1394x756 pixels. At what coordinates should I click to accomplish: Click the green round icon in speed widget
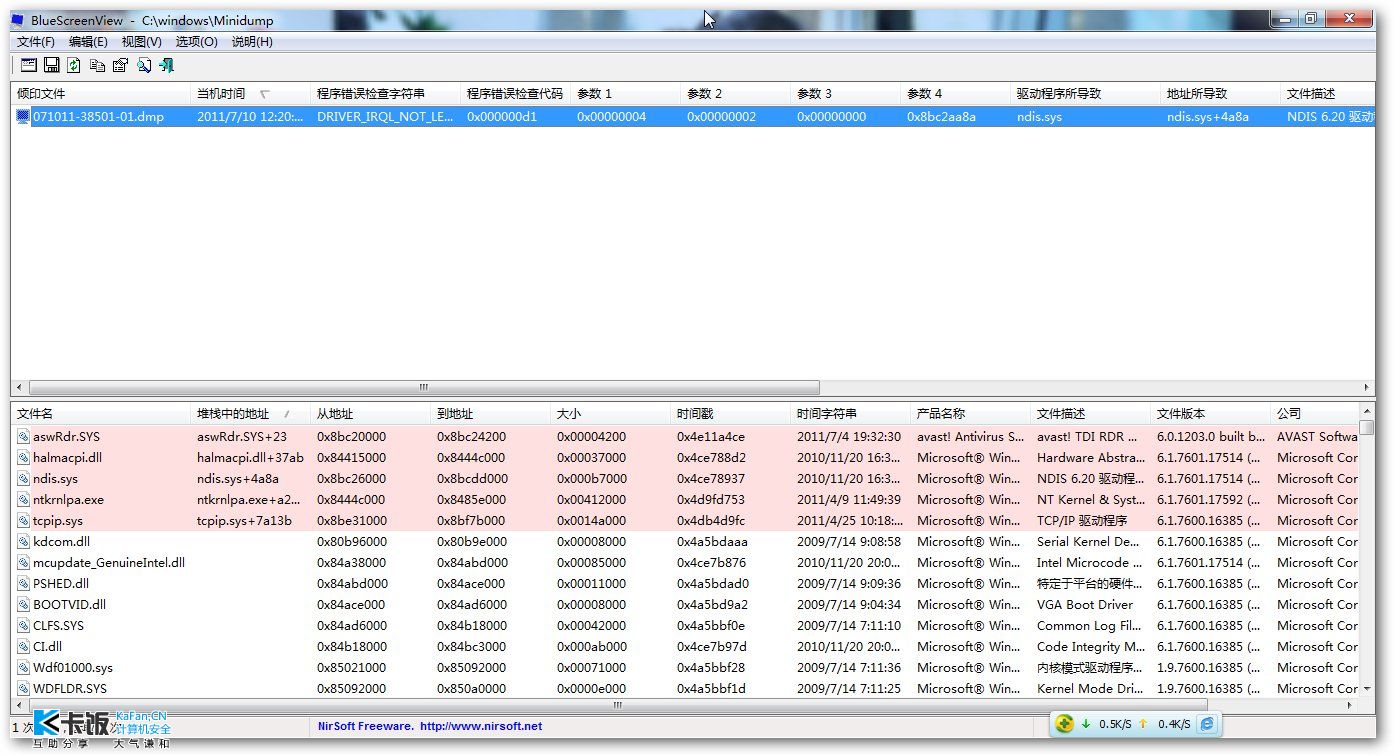(x=1066, y=723)
